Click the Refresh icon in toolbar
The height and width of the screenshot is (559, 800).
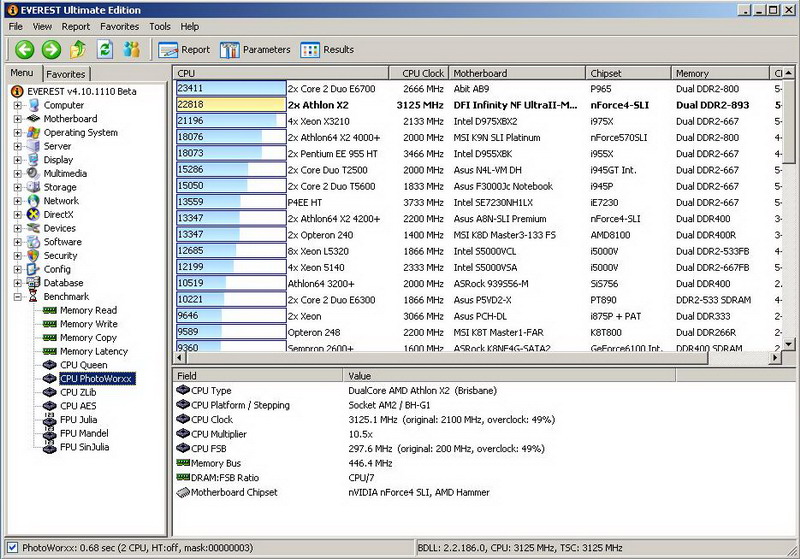[104, 49]
